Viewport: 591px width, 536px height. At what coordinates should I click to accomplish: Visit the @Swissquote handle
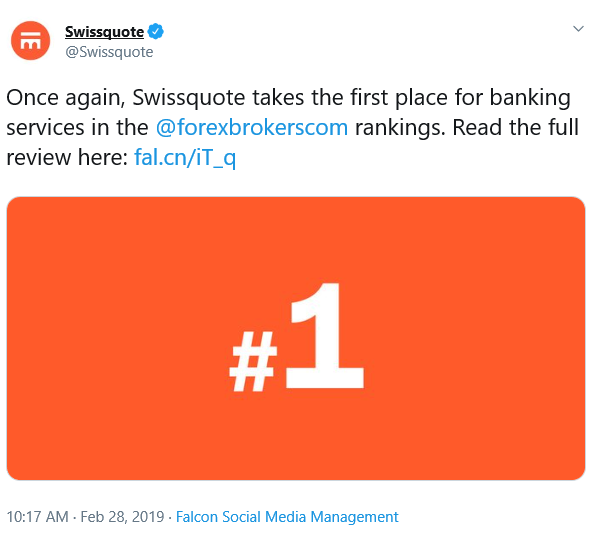109,52
